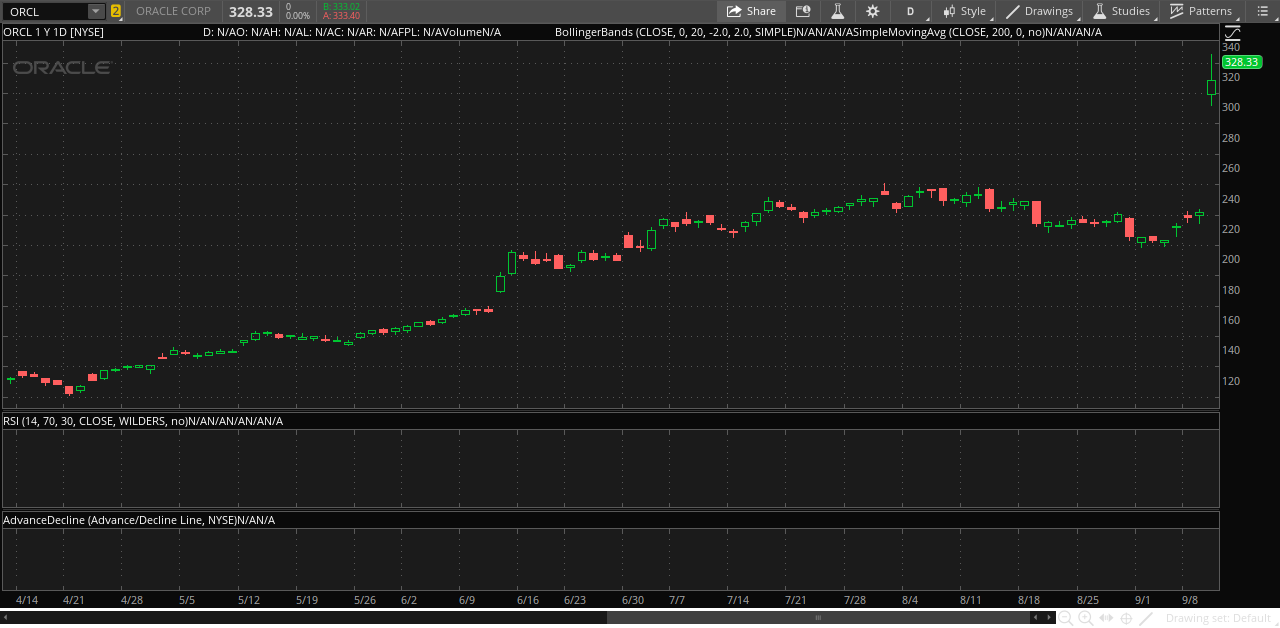Click the green 328.33 price bubble on the axis
1280x628 pixels.
click(x=1240, y=62)
